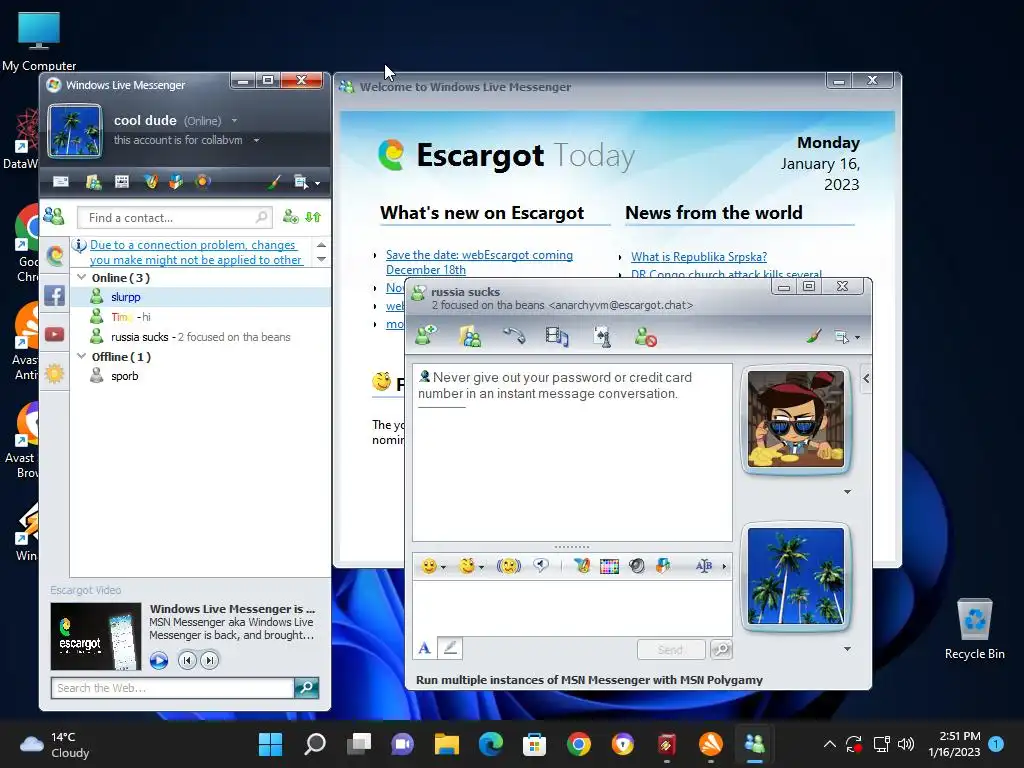Select offline contact sporb
The width and height of the screenshot is (1024, 768).
point(200,376)
